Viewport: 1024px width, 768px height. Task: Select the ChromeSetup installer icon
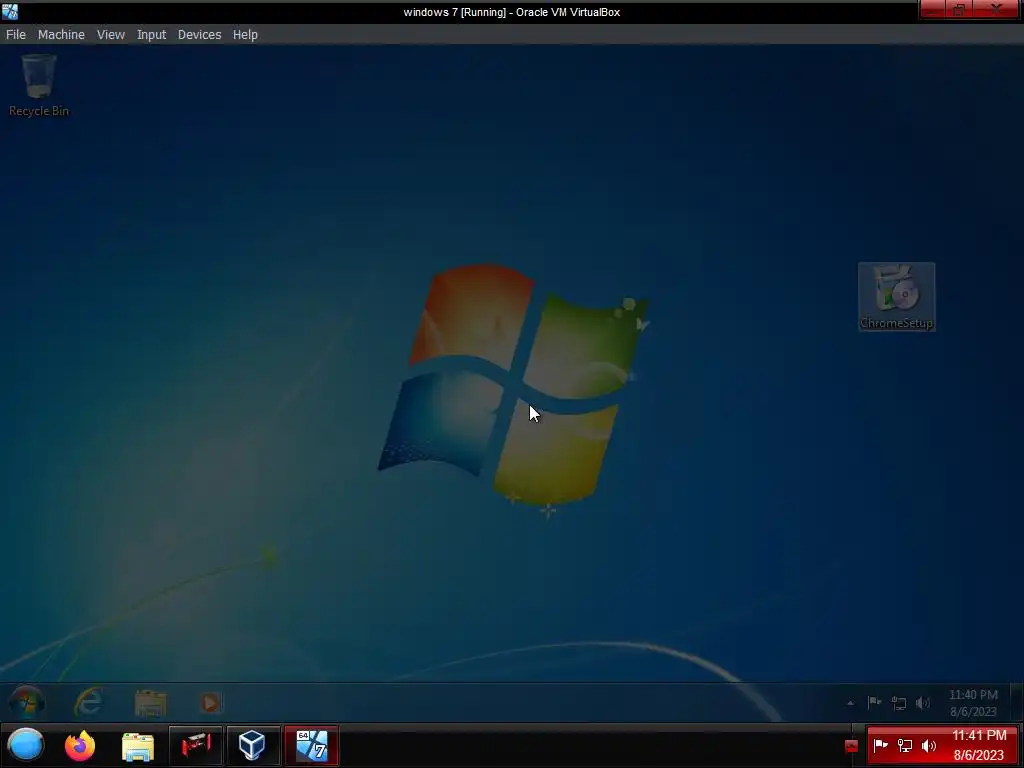pos(897,296)
